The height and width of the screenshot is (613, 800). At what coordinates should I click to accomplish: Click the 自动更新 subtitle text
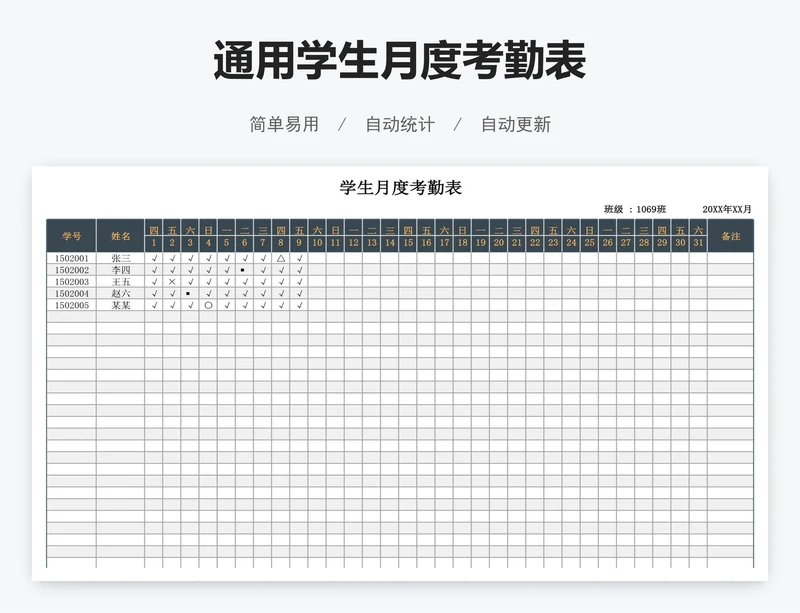516,125
